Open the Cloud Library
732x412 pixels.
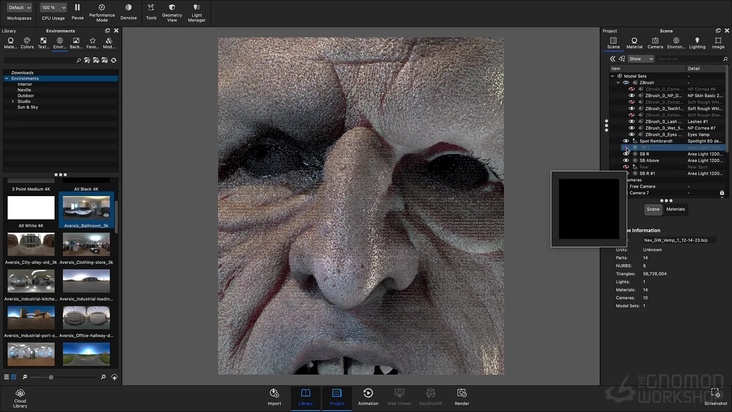coord(20,398)
